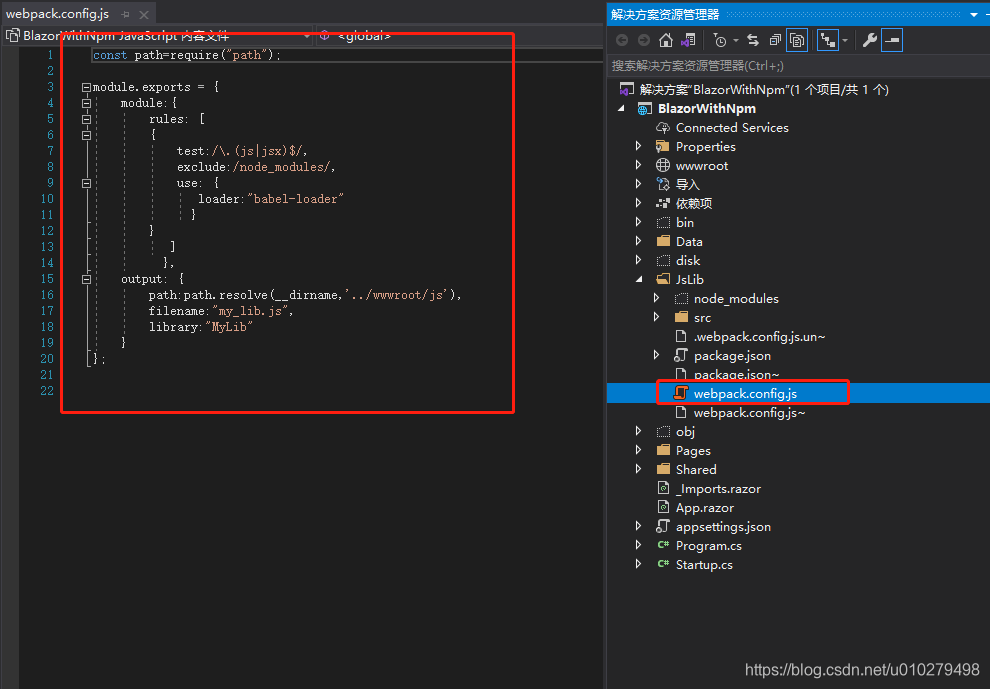The width and height of the screenshot is (990, 689).
Task: Collapse the use block at line 9
Action: 86,183
